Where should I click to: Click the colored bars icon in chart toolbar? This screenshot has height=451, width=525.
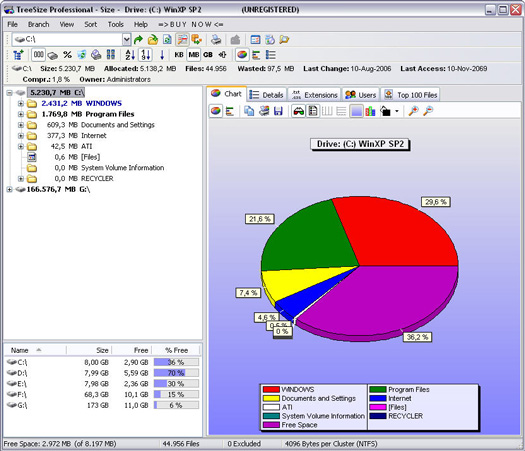pos(370,111)
